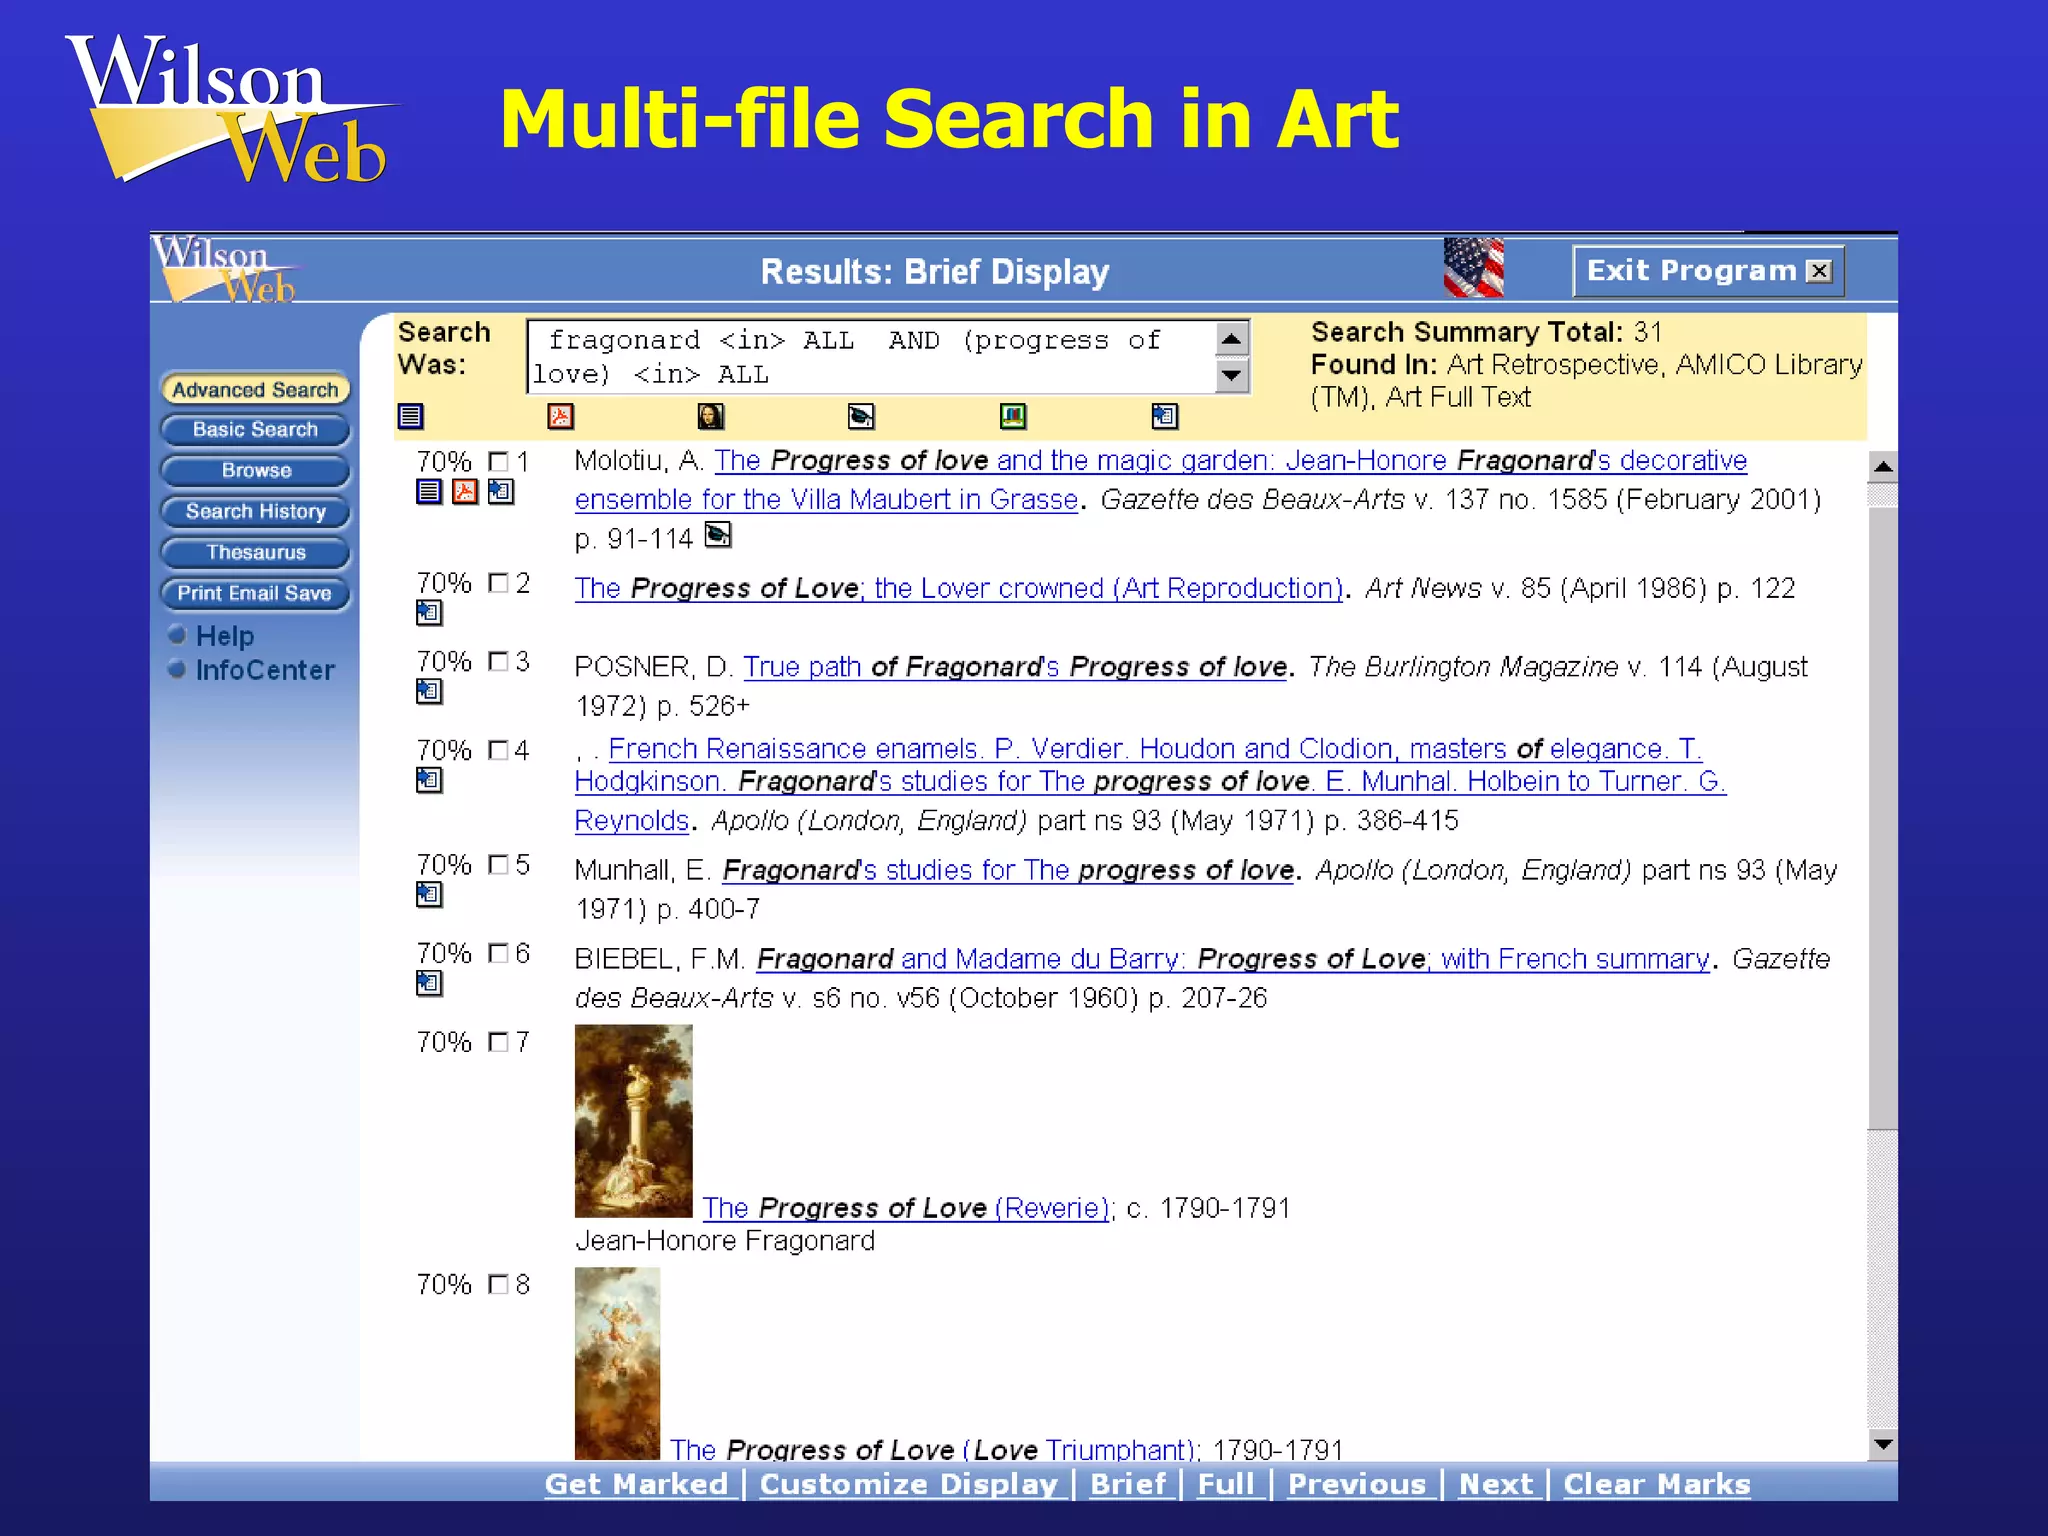Click the arrow-document icon under result 3
Viewport: 2048px width, 1536px height.
click(429, 692)
